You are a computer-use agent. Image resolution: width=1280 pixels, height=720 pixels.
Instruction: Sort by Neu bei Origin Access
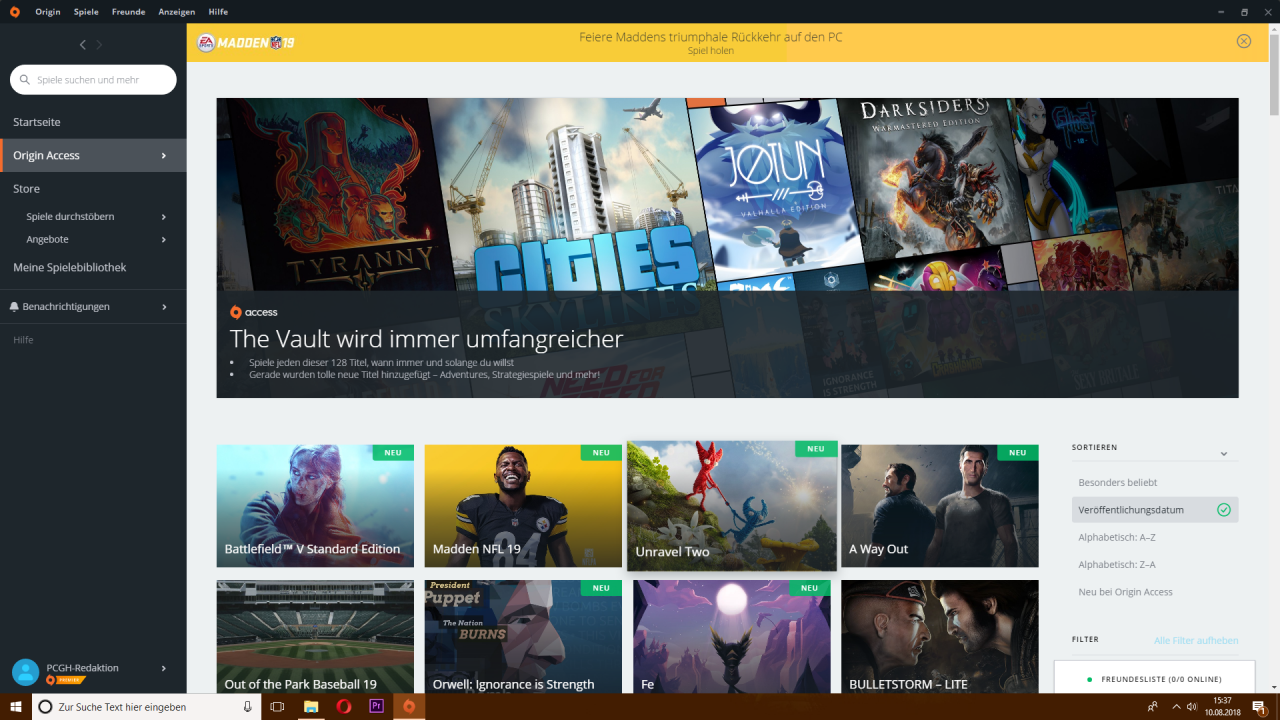[x=1126, y=592]
